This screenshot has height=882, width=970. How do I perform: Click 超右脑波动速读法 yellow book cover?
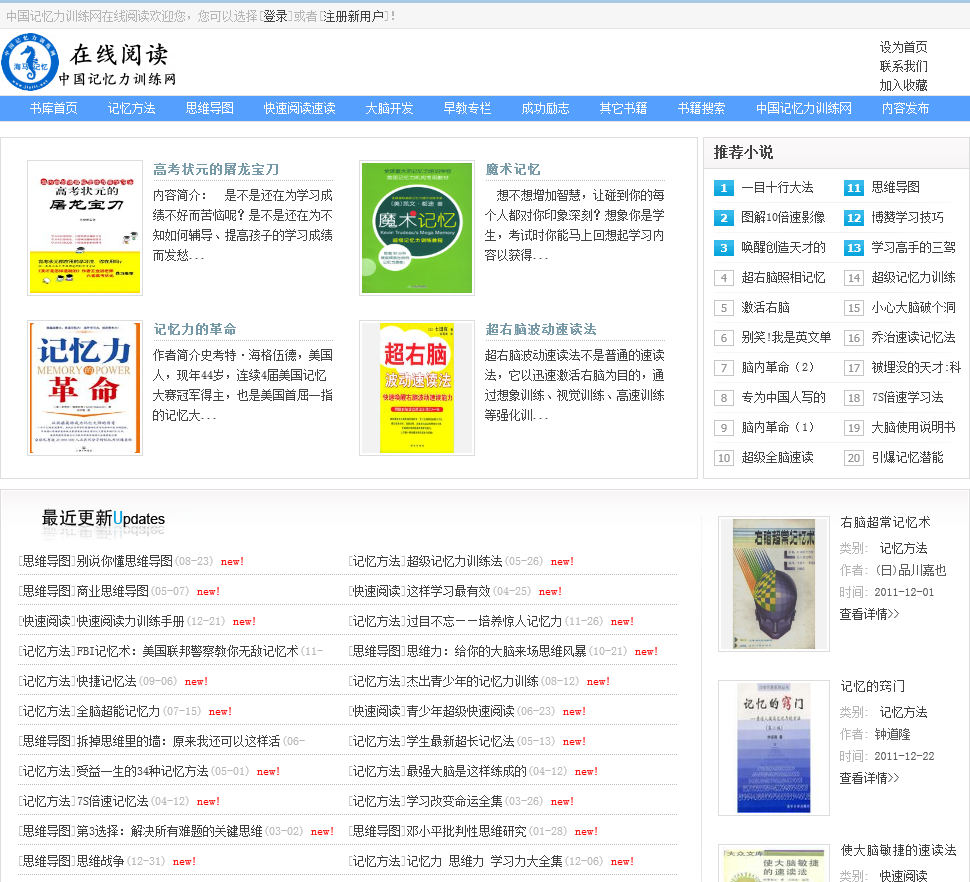pos(417,388)
